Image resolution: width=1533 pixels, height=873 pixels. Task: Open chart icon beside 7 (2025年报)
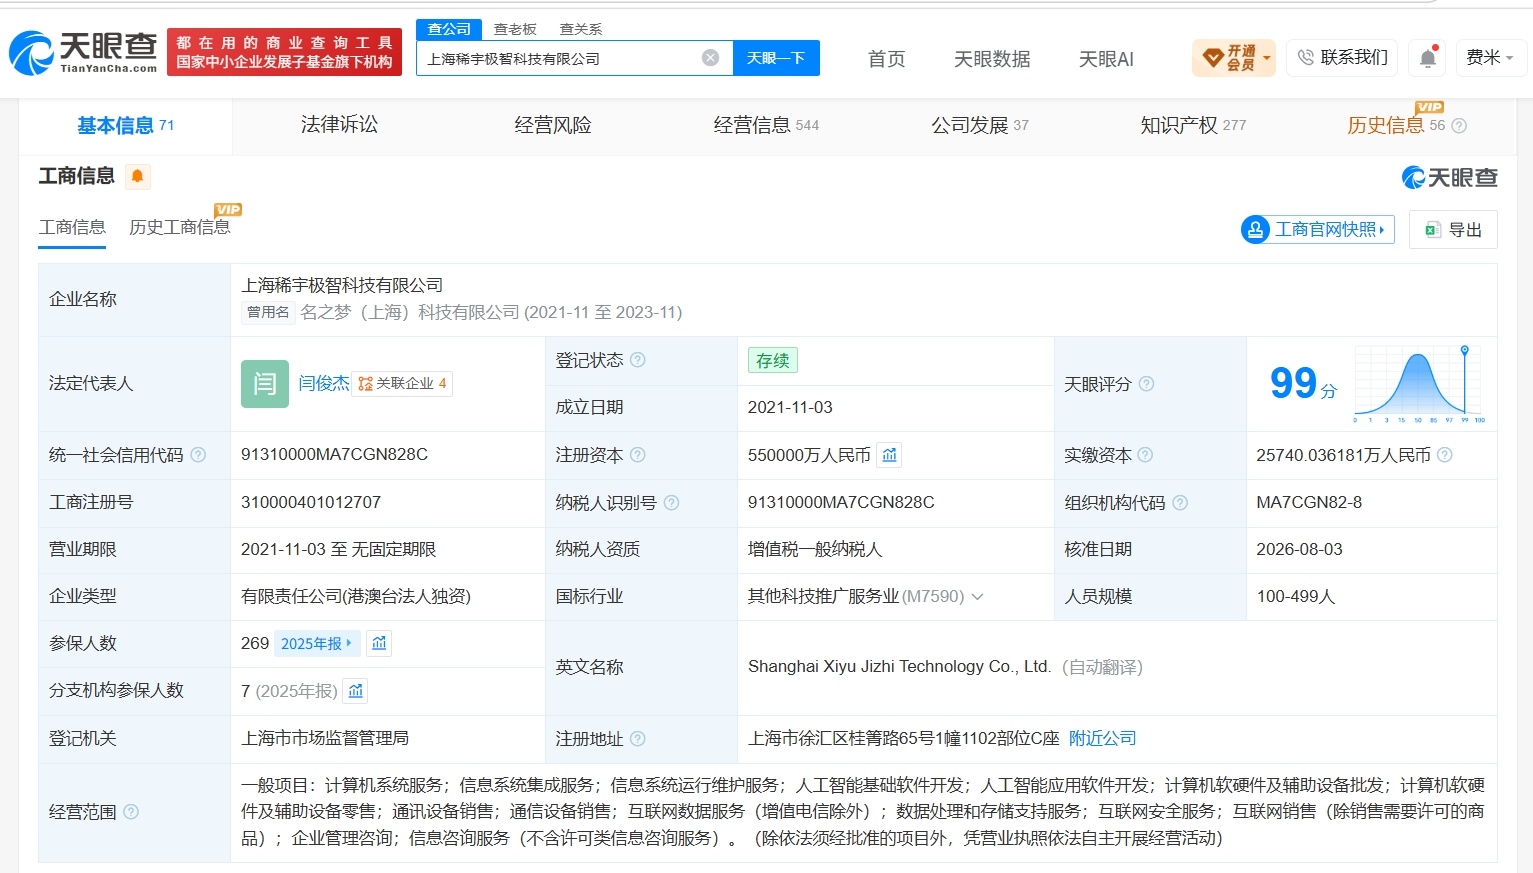coord(356,690)
